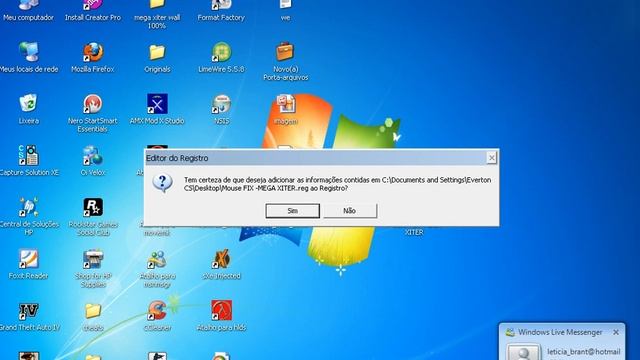
Task: Select Install Creator Pro shortcut
Action: click(x=93, y=11)
